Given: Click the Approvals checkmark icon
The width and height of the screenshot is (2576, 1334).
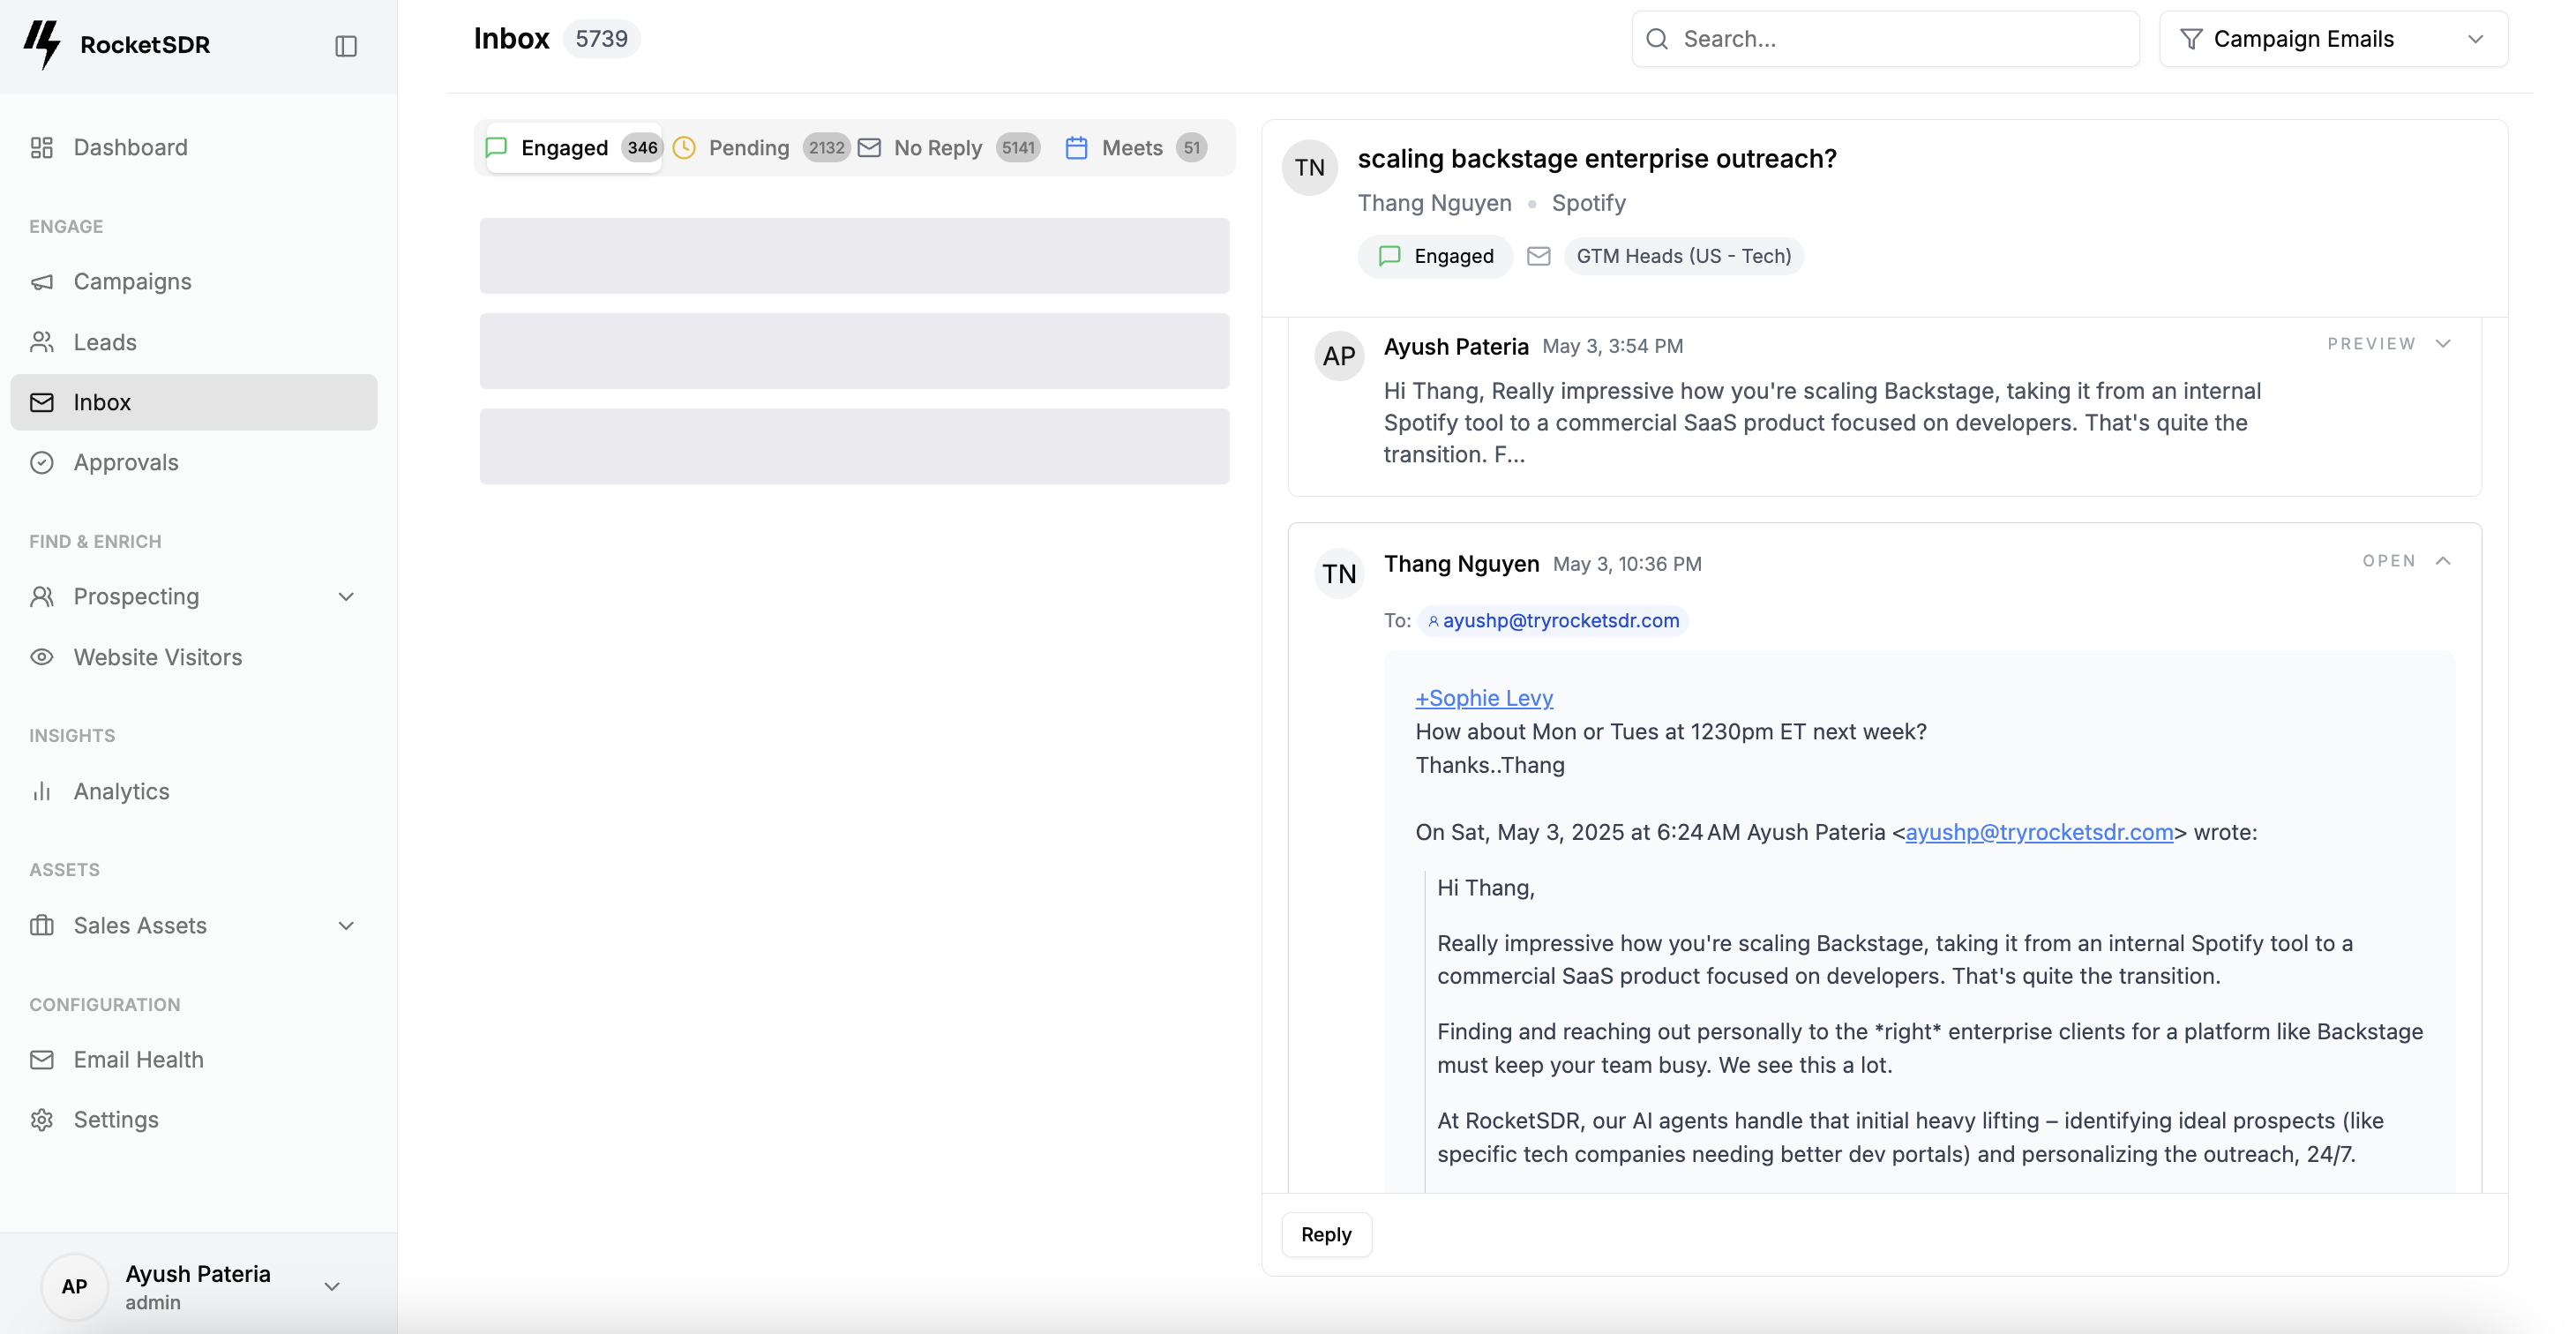Looking at the screenshot, I should click(x=41, y=462).
